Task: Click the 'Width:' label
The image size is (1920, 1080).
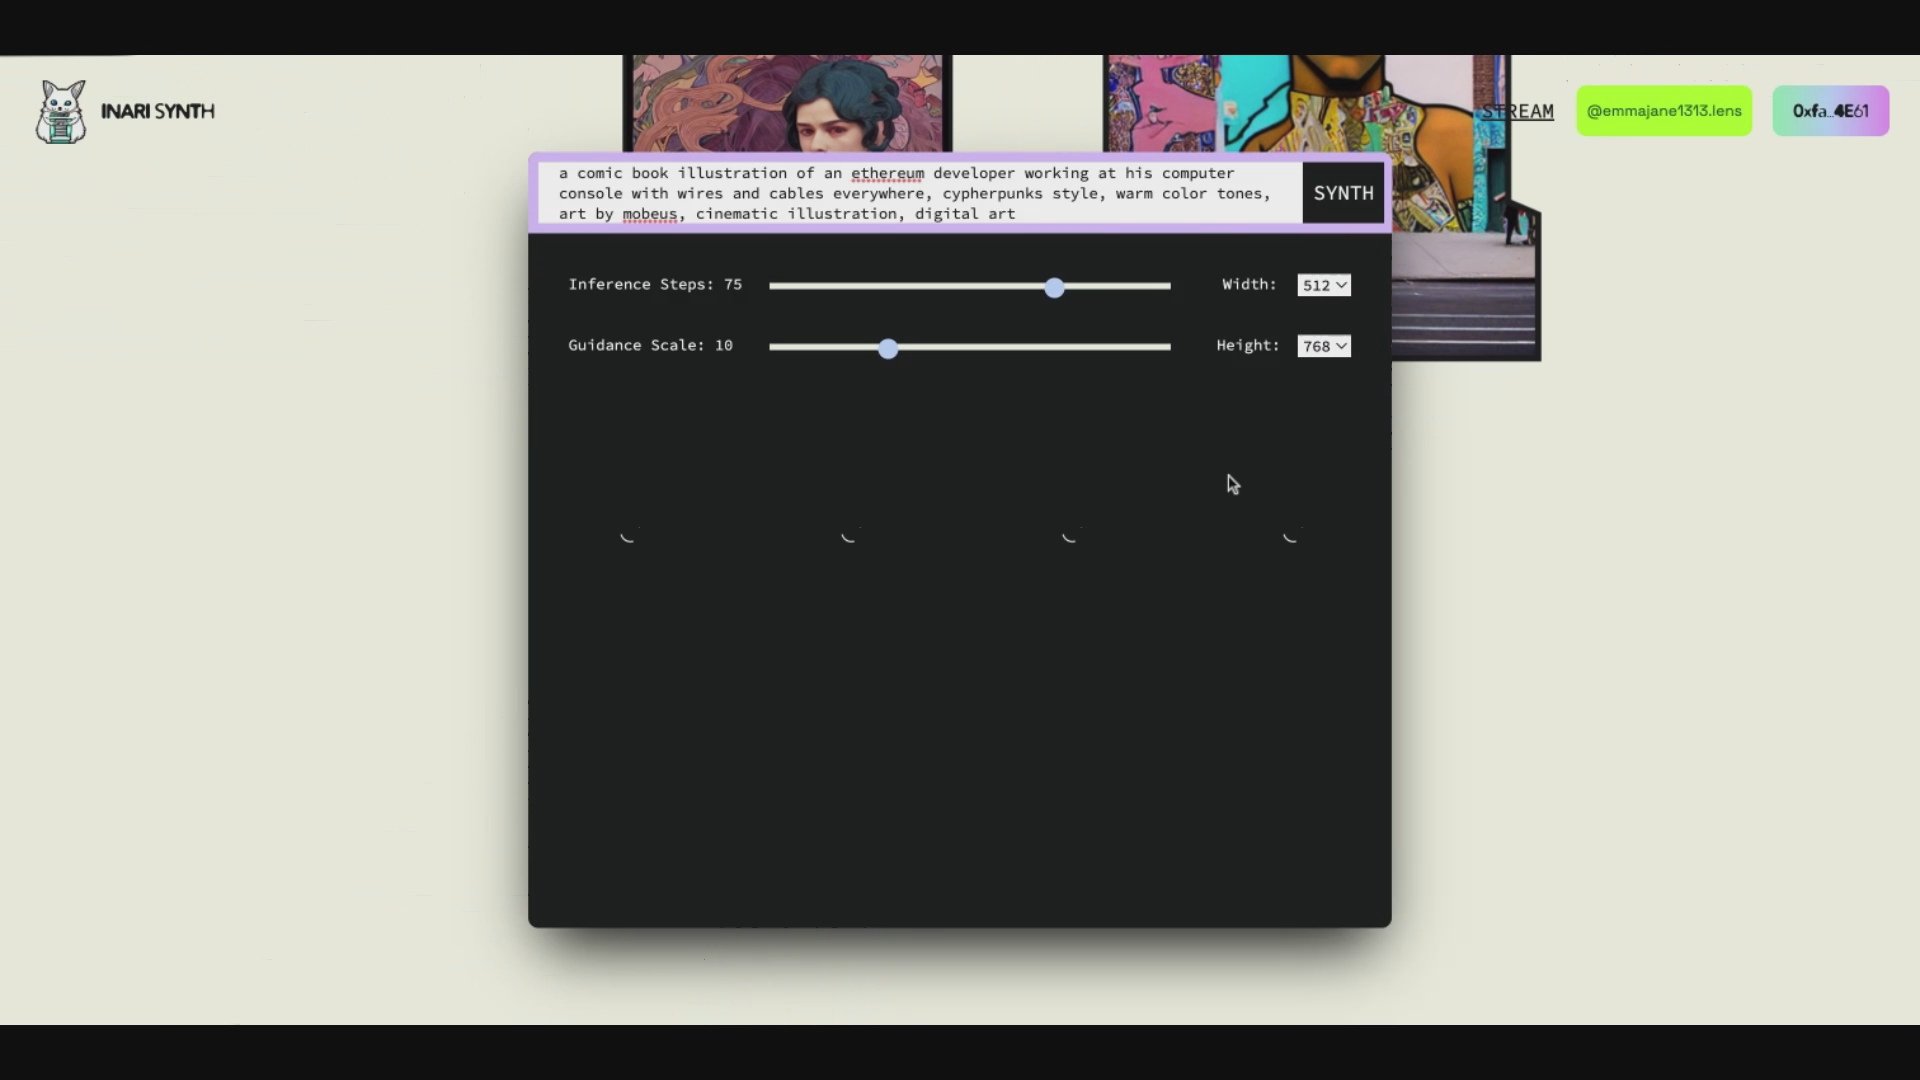Action: tap(1249, 285)
